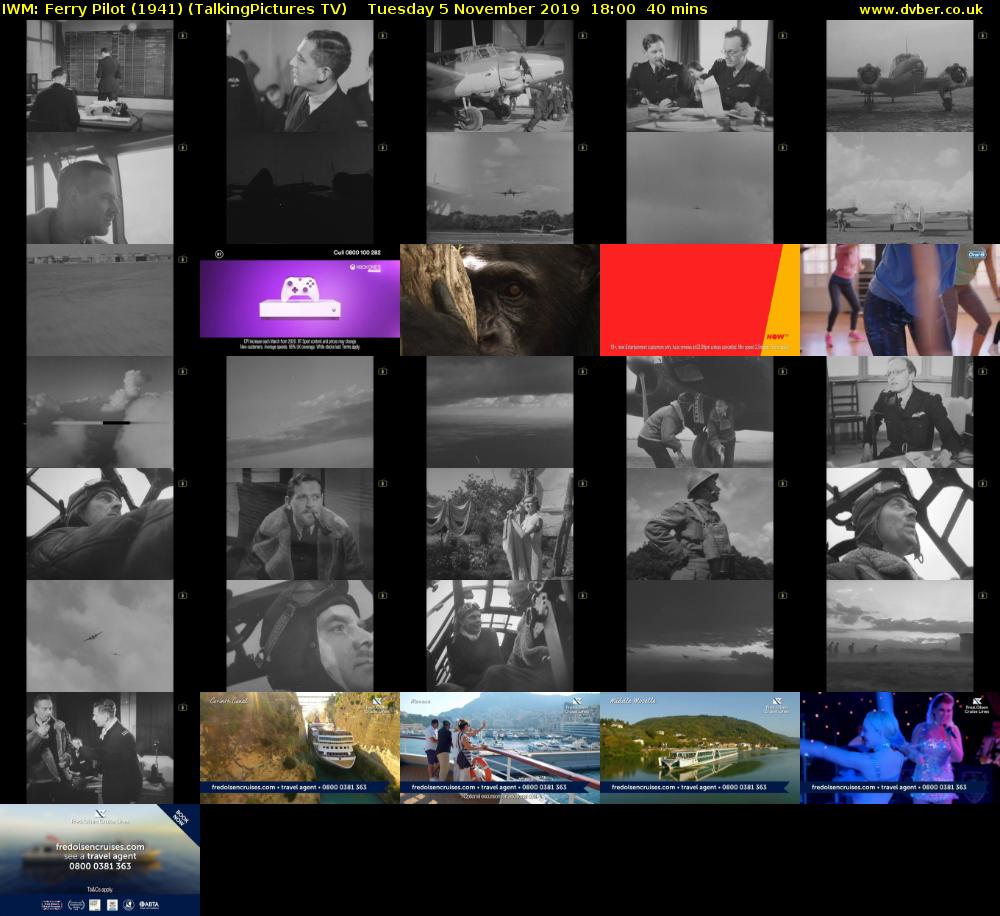Select thumbnail of man in flying jacket with pipe
The image size is (1000, 916).
tap(300, 524)
